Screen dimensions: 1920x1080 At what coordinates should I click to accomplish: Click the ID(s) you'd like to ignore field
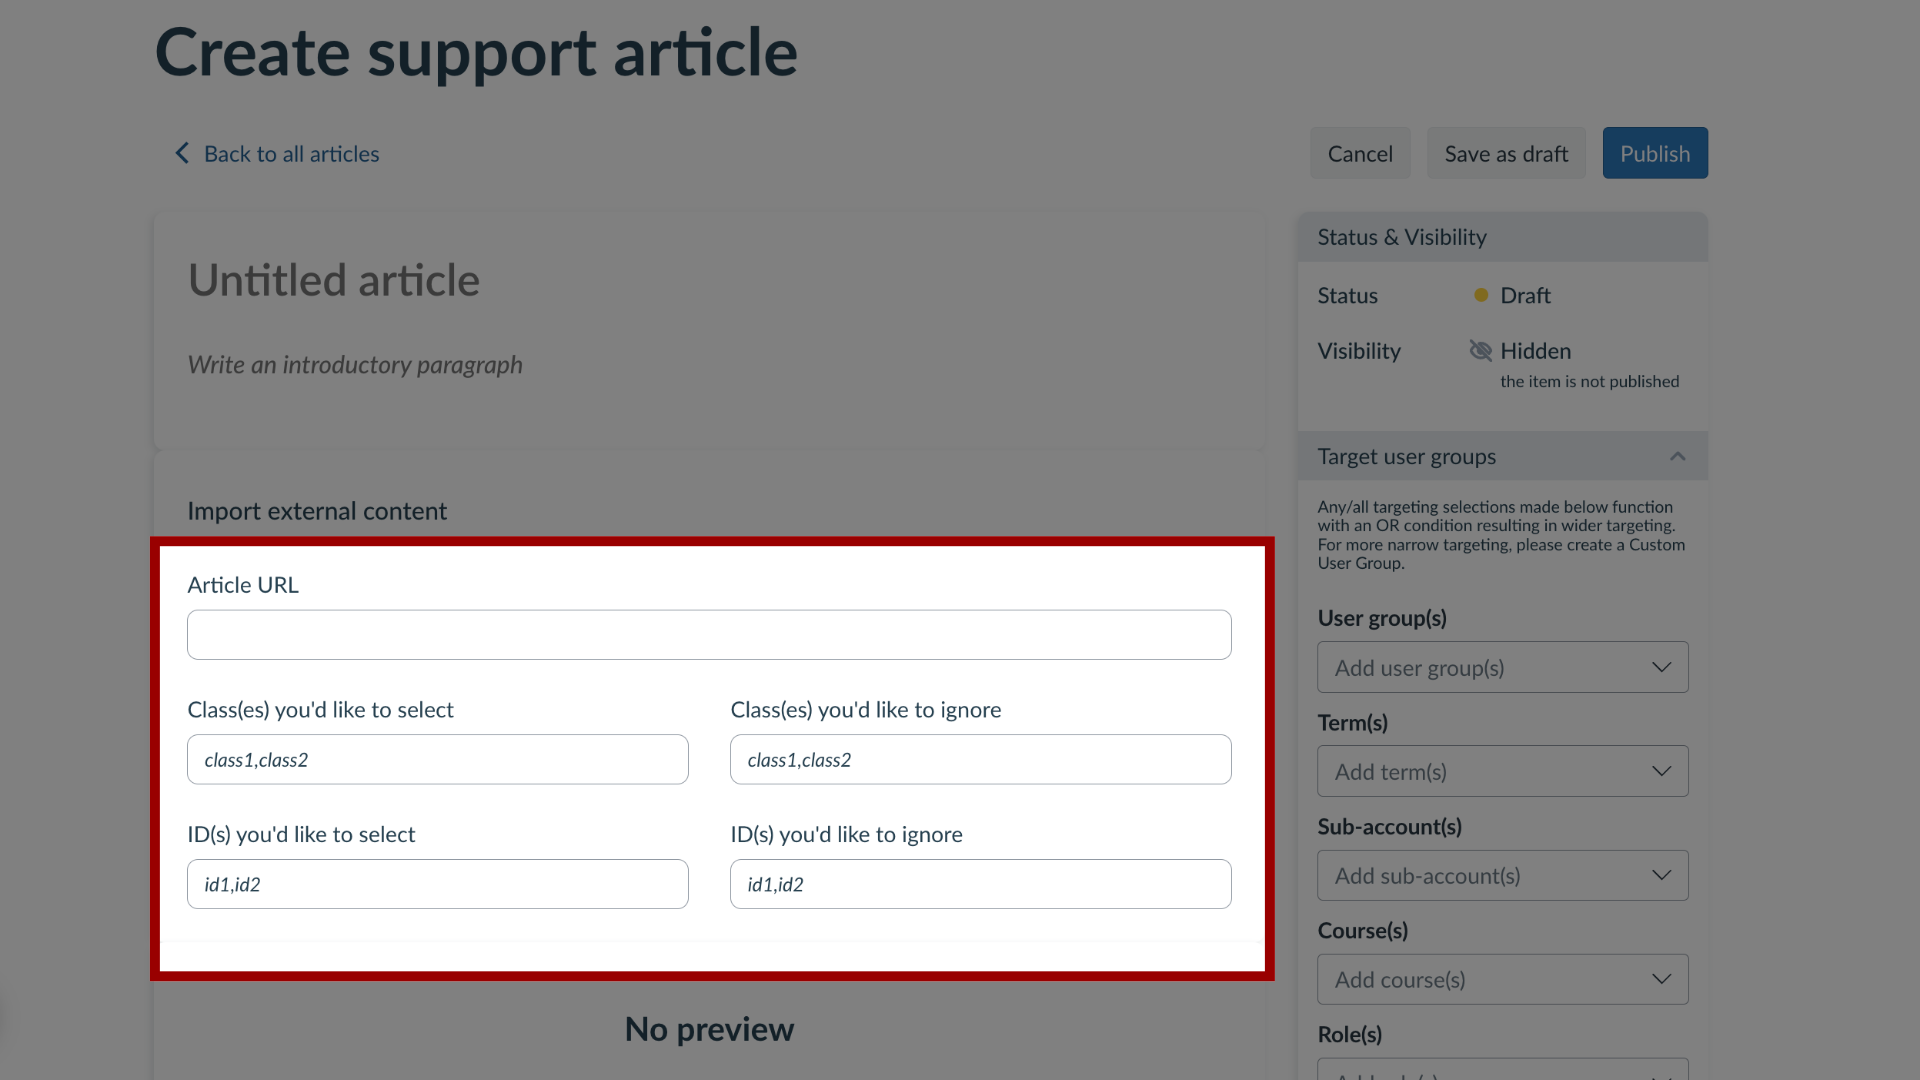981,882
